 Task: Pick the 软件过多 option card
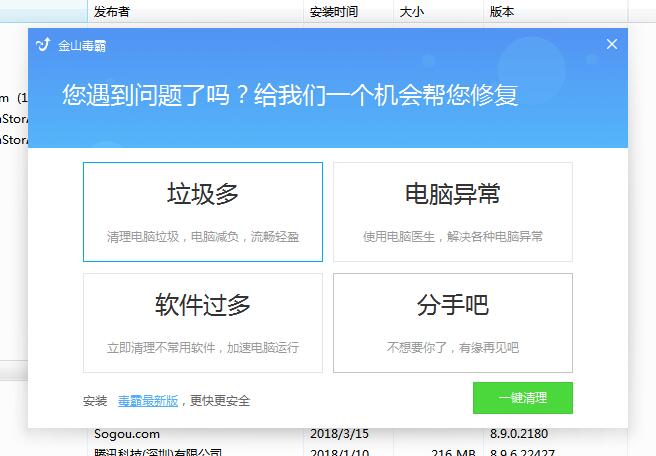[203, 323]
